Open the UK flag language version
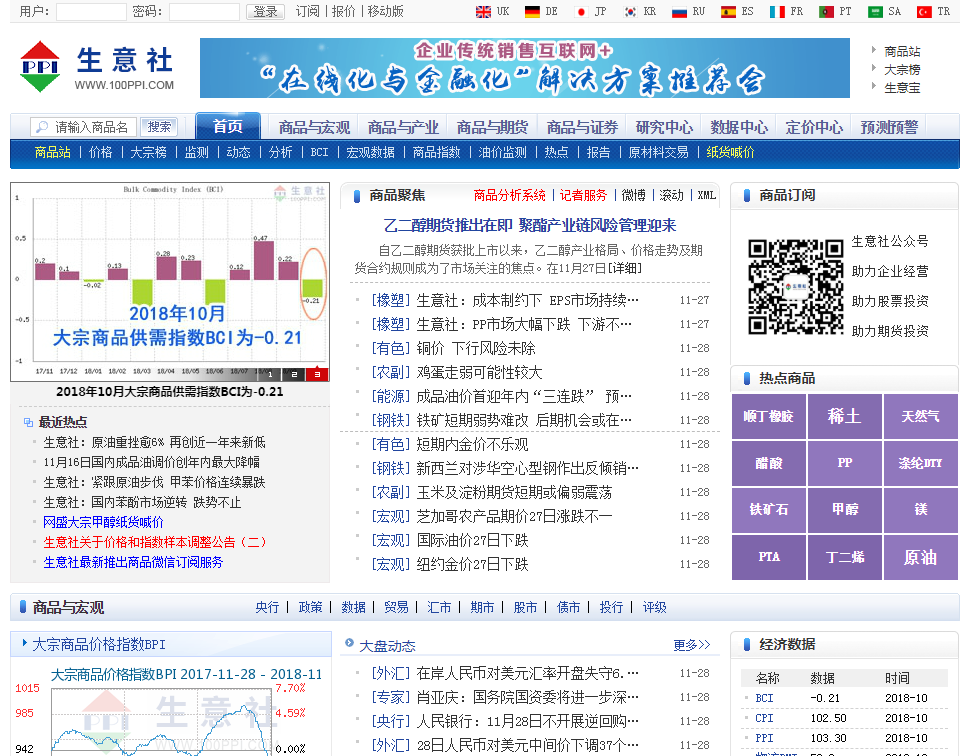The height and width of the screenshot is (756, 971). coord(492,11)
